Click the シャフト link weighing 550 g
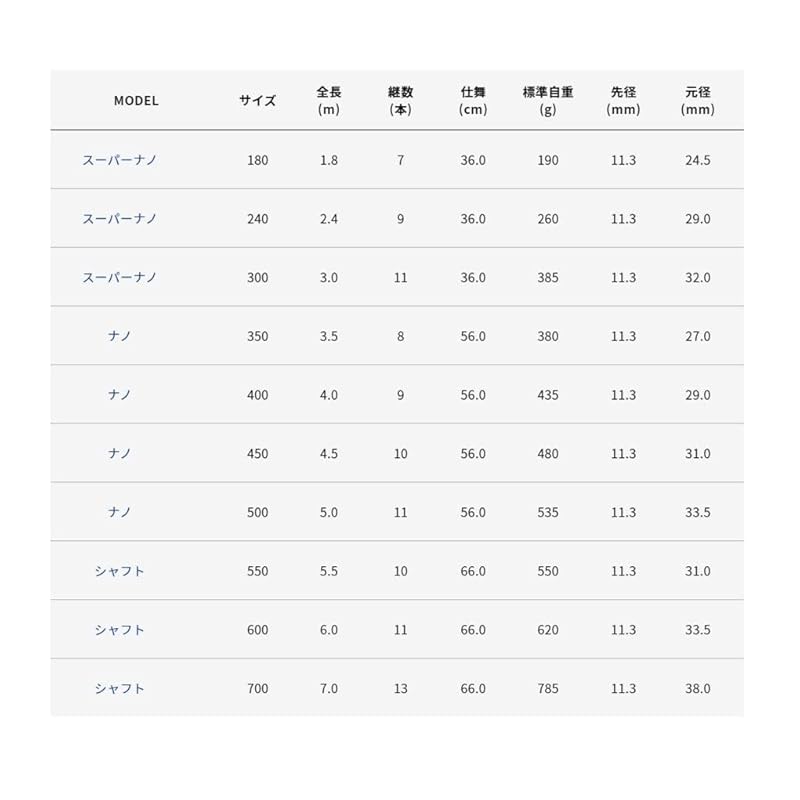Viewport: 800px width, 800px height. coord(120,571)
